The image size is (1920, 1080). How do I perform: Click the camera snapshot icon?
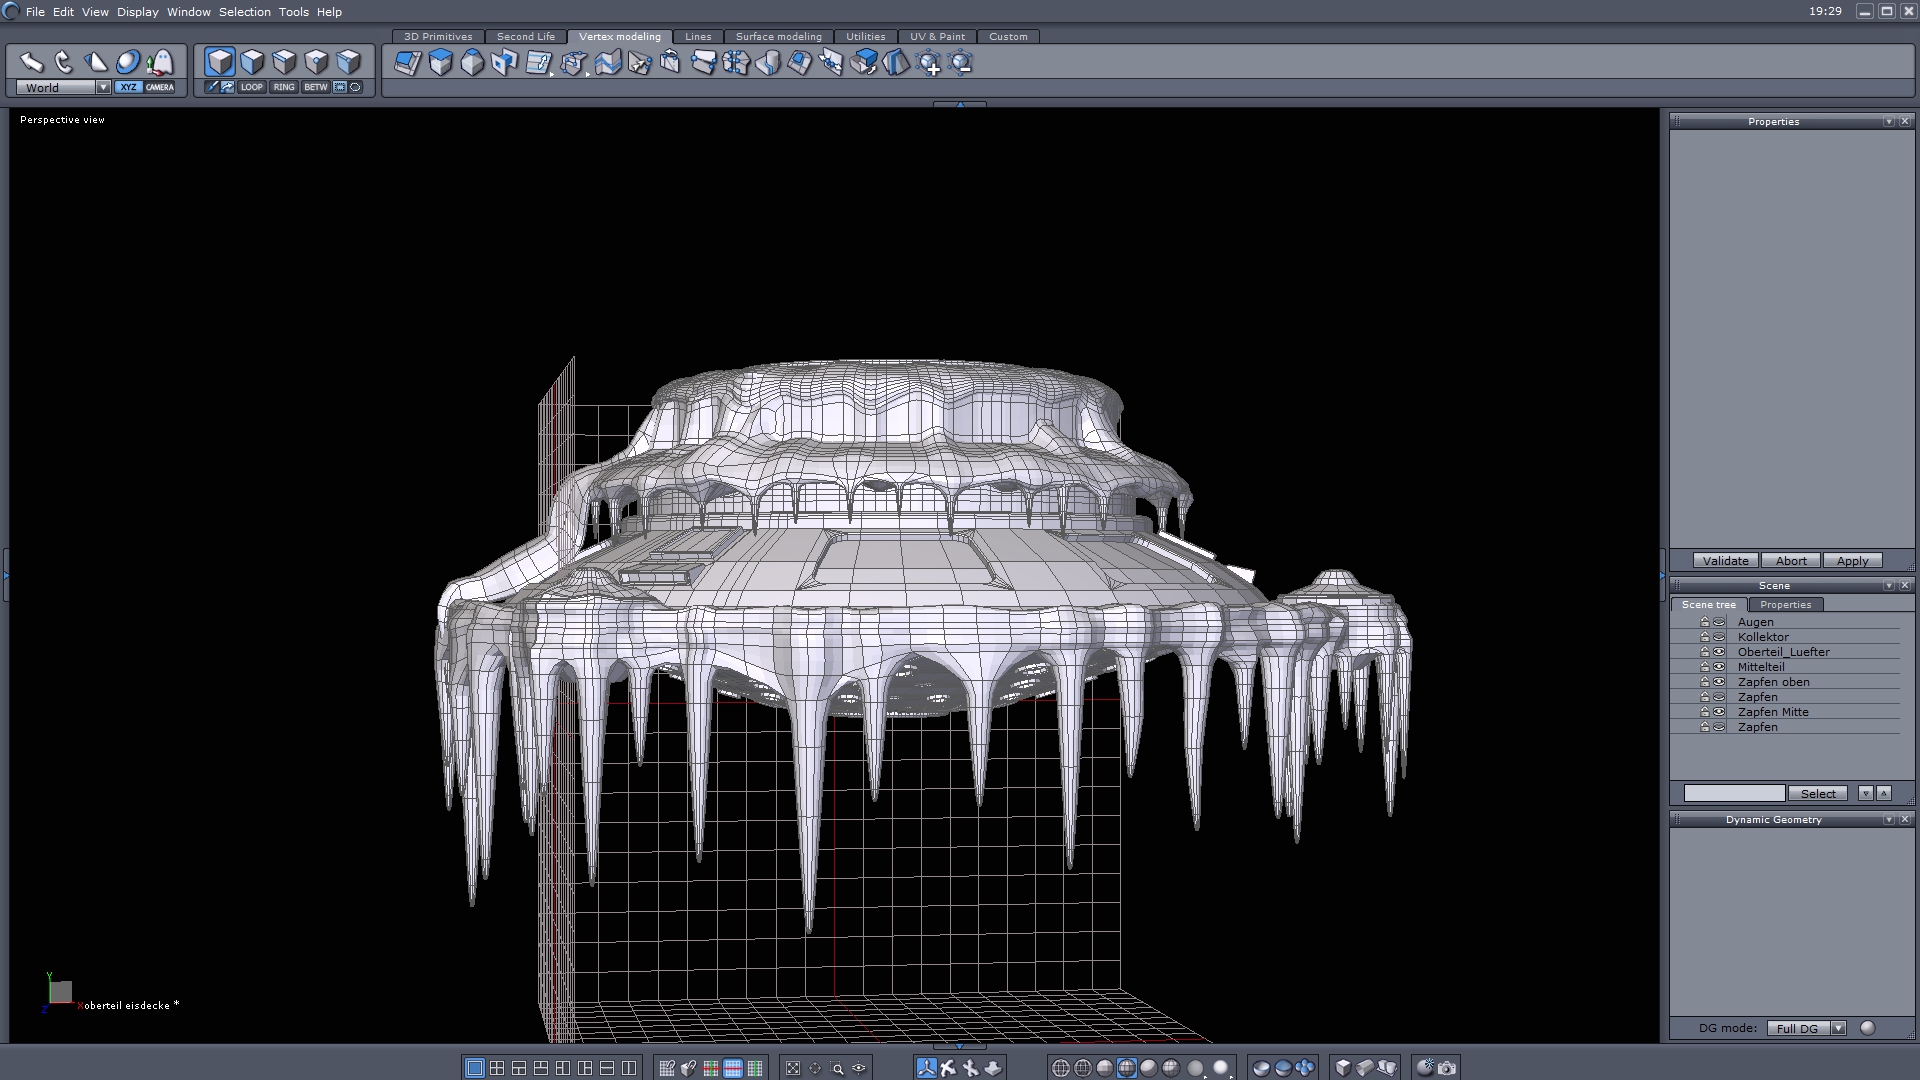click(x=1447, y=1068)
